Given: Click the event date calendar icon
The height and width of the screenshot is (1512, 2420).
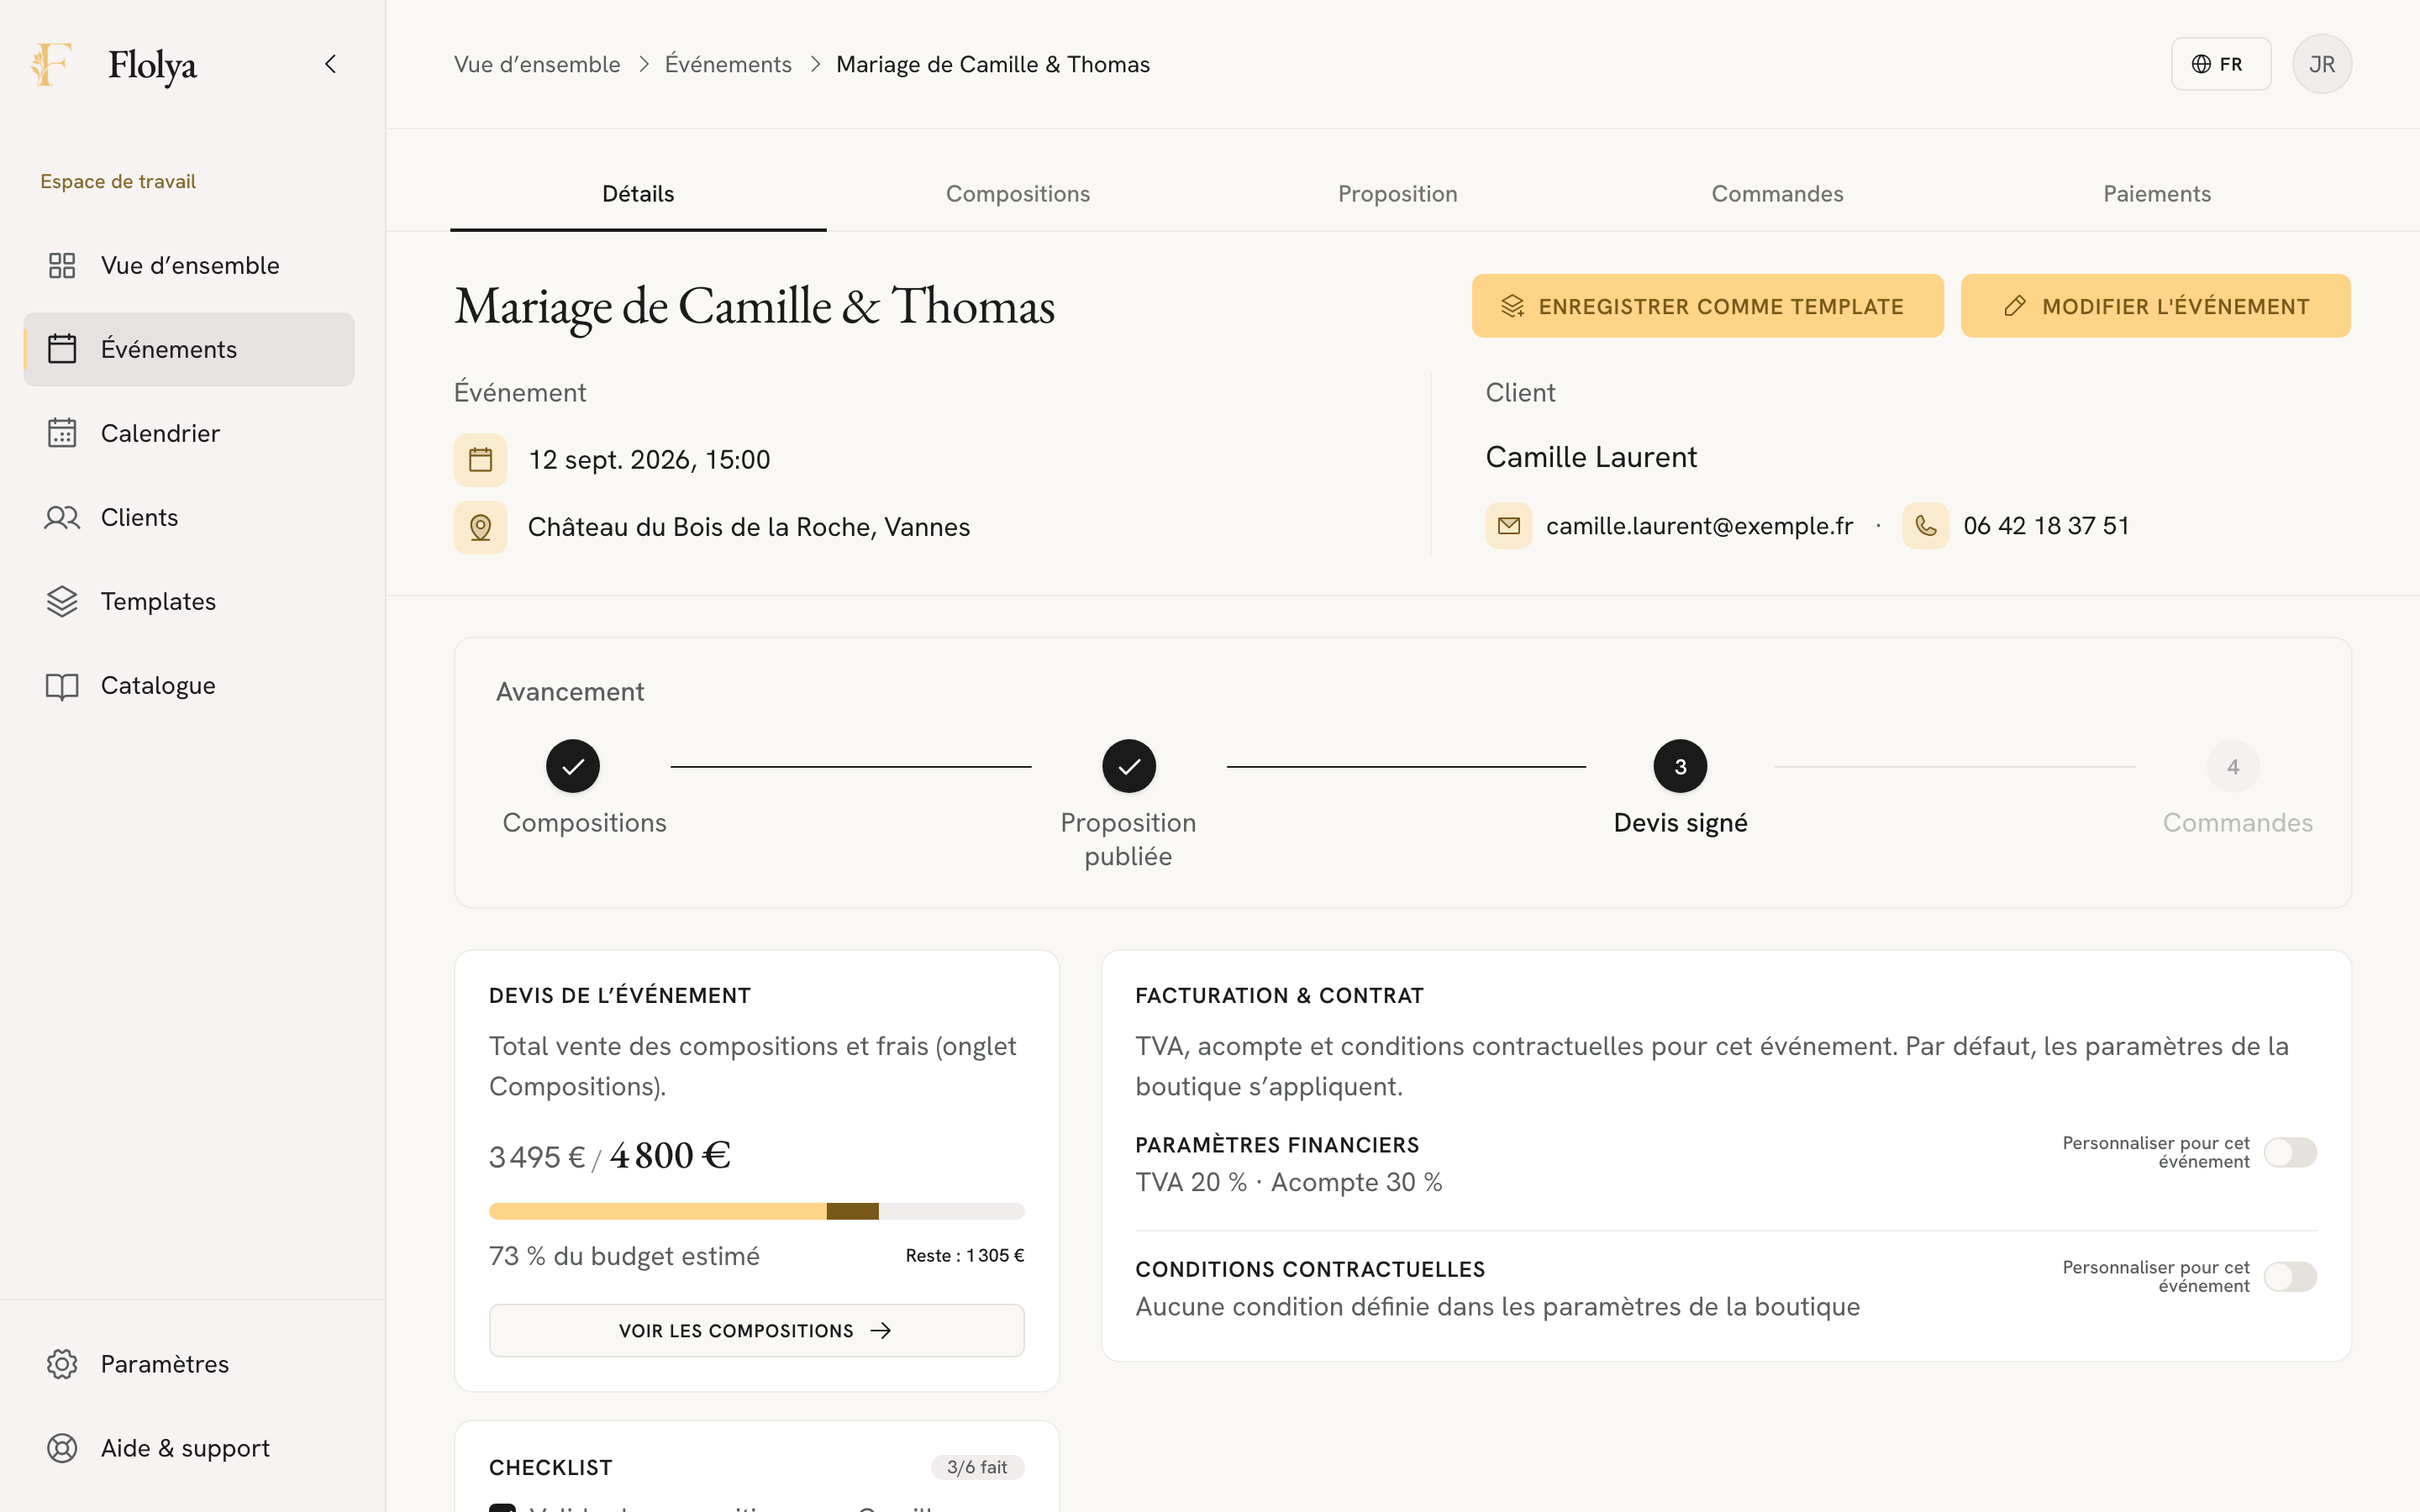Looking at the screenshot, I should coord(480,460).
